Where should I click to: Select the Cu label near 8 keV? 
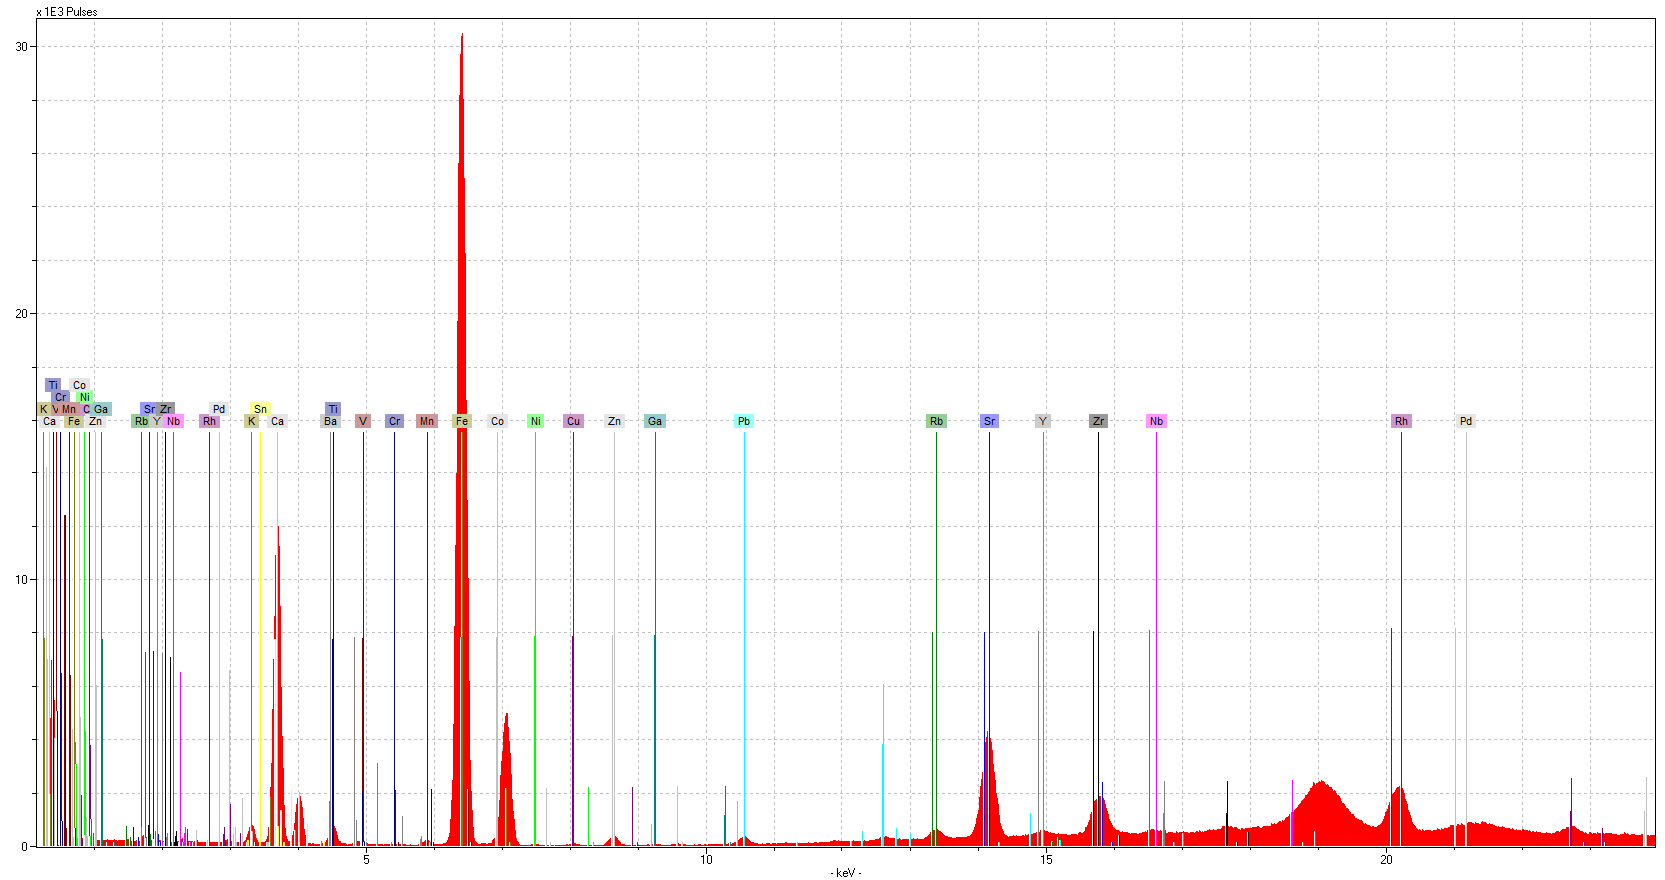pos(573,421)
